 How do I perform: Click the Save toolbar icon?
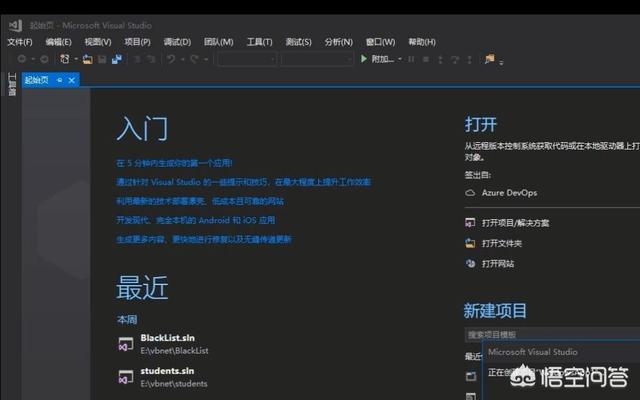(102, 59)
